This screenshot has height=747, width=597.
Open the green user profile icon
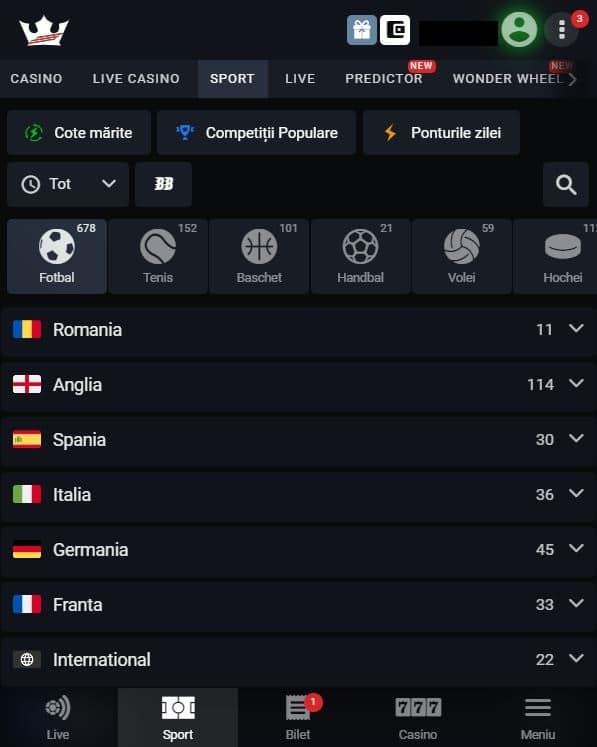[x=519, y=30]
